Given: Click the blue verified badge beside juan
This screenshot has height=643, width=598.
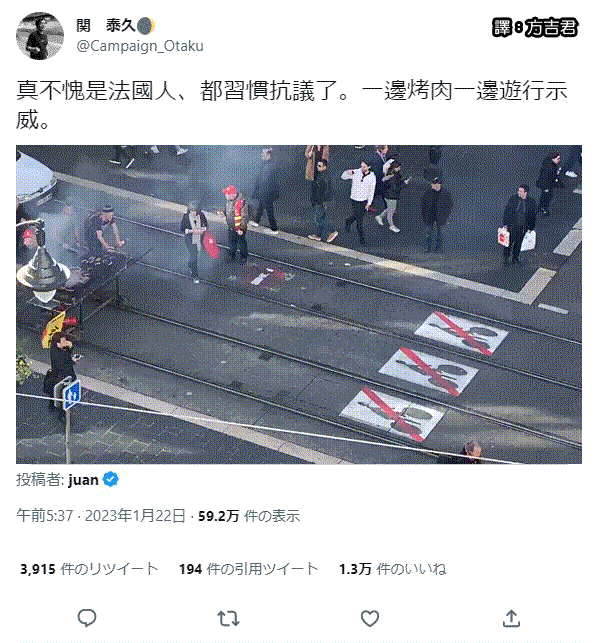Looking at the screenshot, I should 110,479.
